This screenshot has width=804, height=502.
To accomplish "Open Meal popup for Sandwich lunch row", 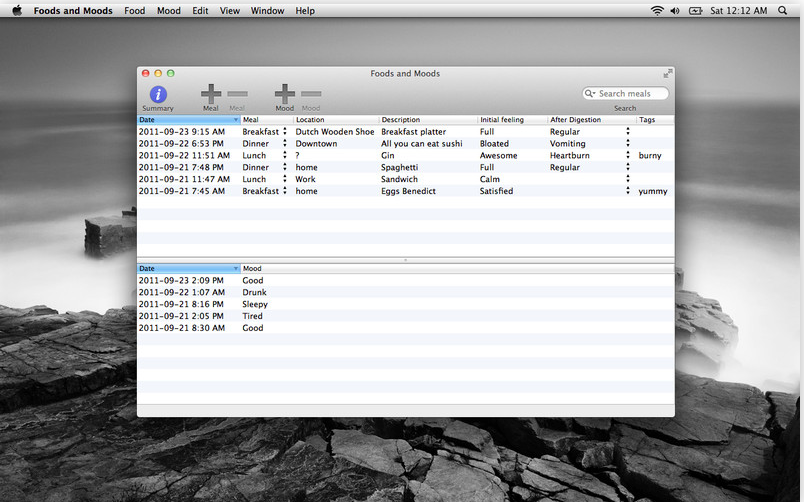I will point(285,178).
